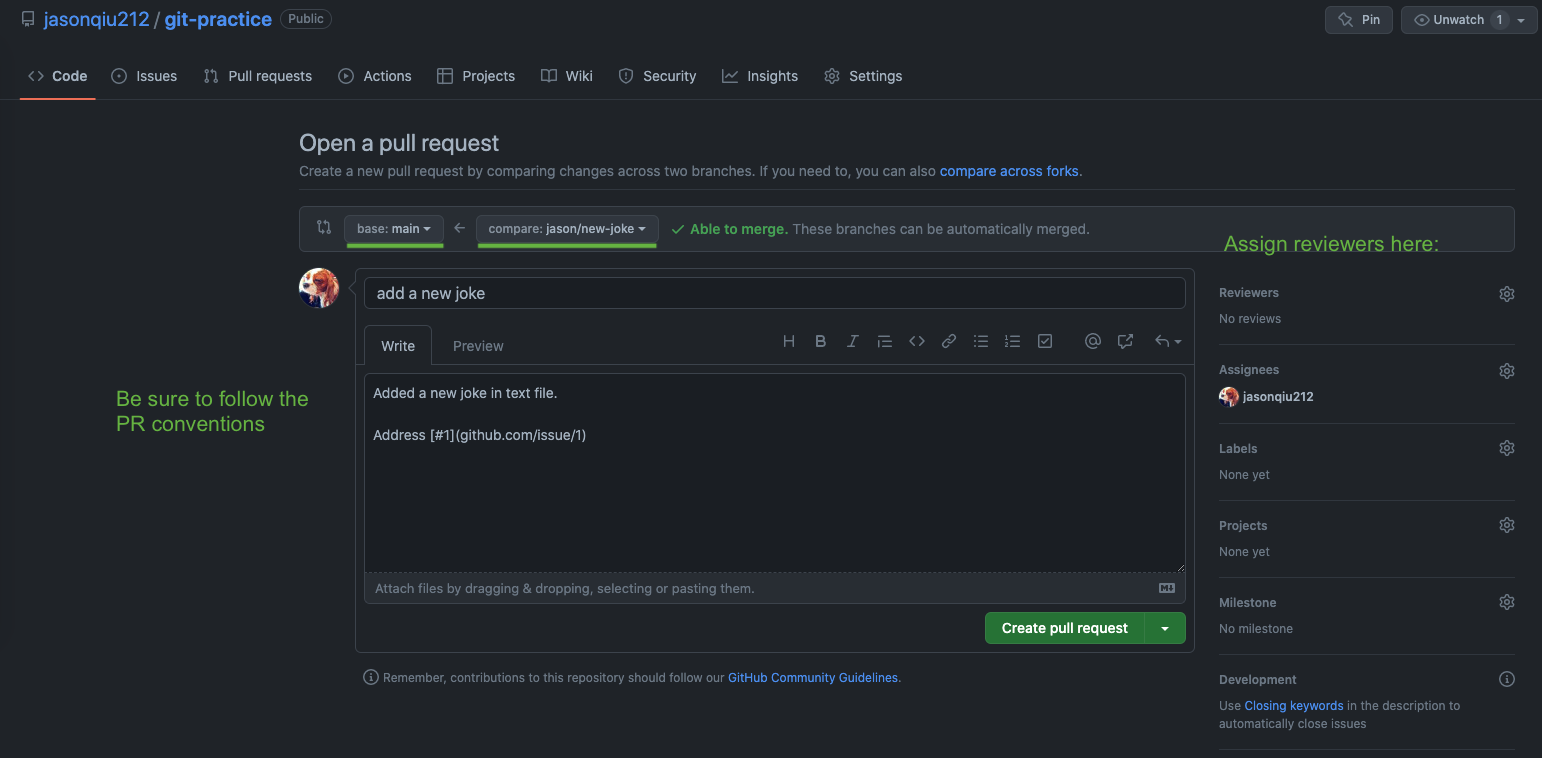Open the base: main branch dropdown
The image size is (1542, 758).
394,229
